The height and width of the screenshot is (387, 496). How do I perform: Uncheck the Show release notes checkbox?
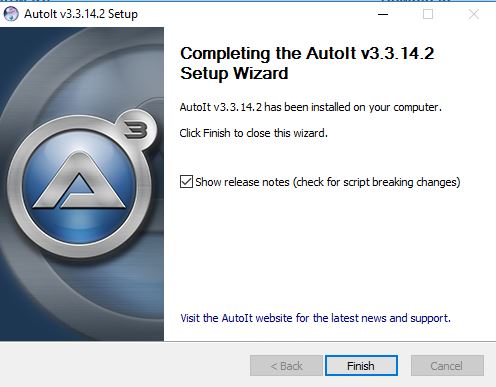coord(186,182)
